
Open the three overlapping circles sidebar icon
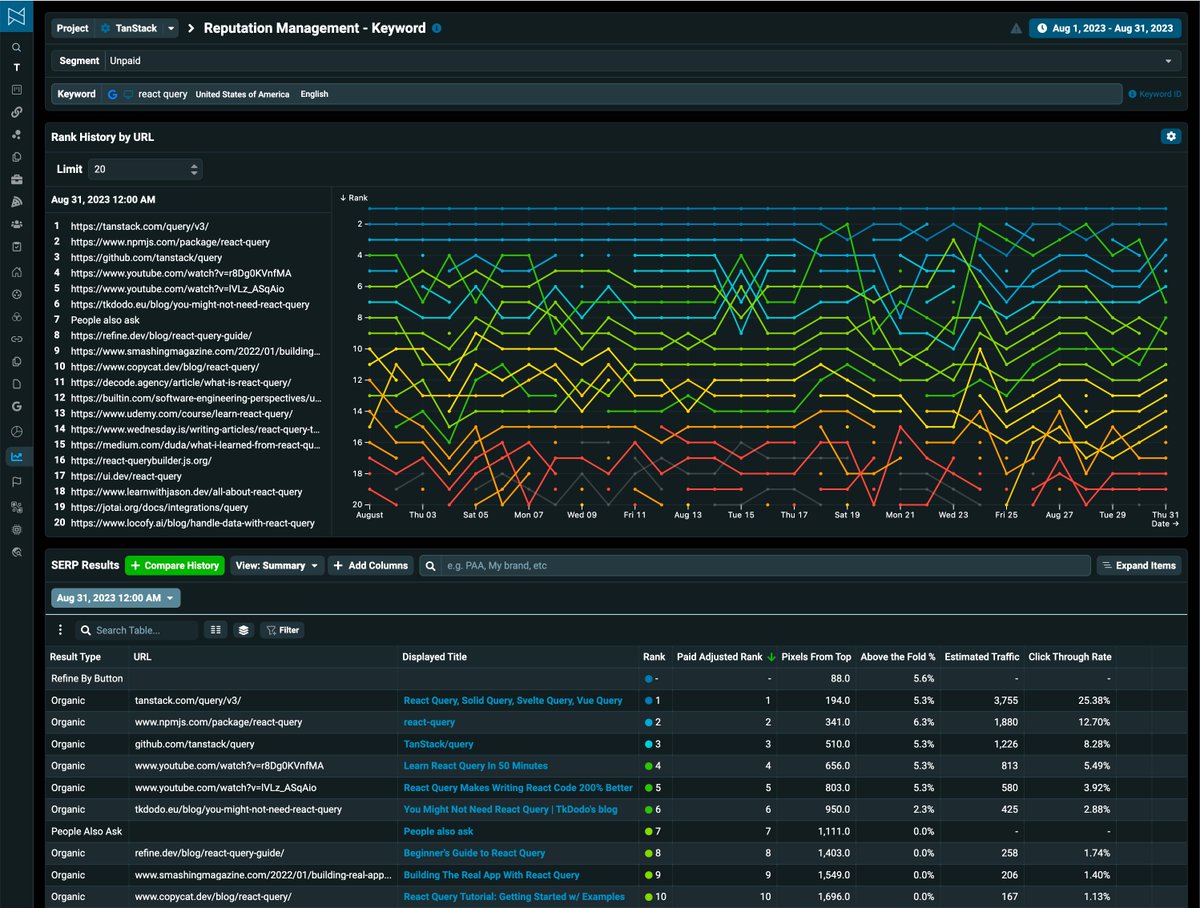point(16,317)
